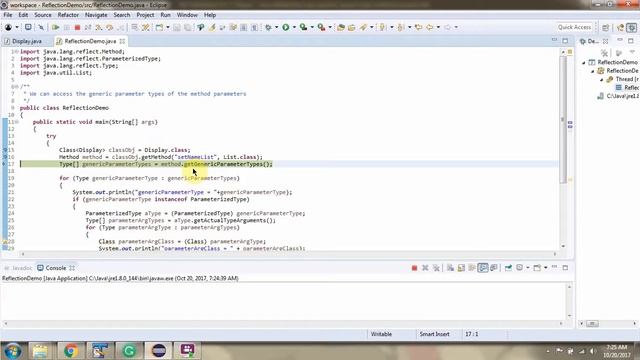Open Google Chrome from the taskbar
Screen dimensions: 640x360
[x=71, y=351]
